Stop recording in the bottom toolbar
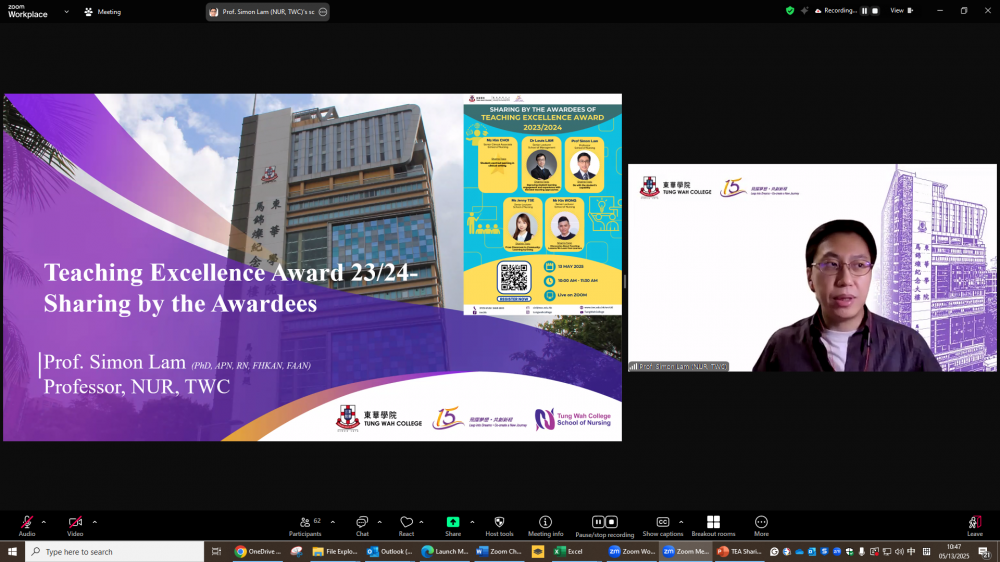This screenshot has width=1000, height=562. (x=611, y=522)
